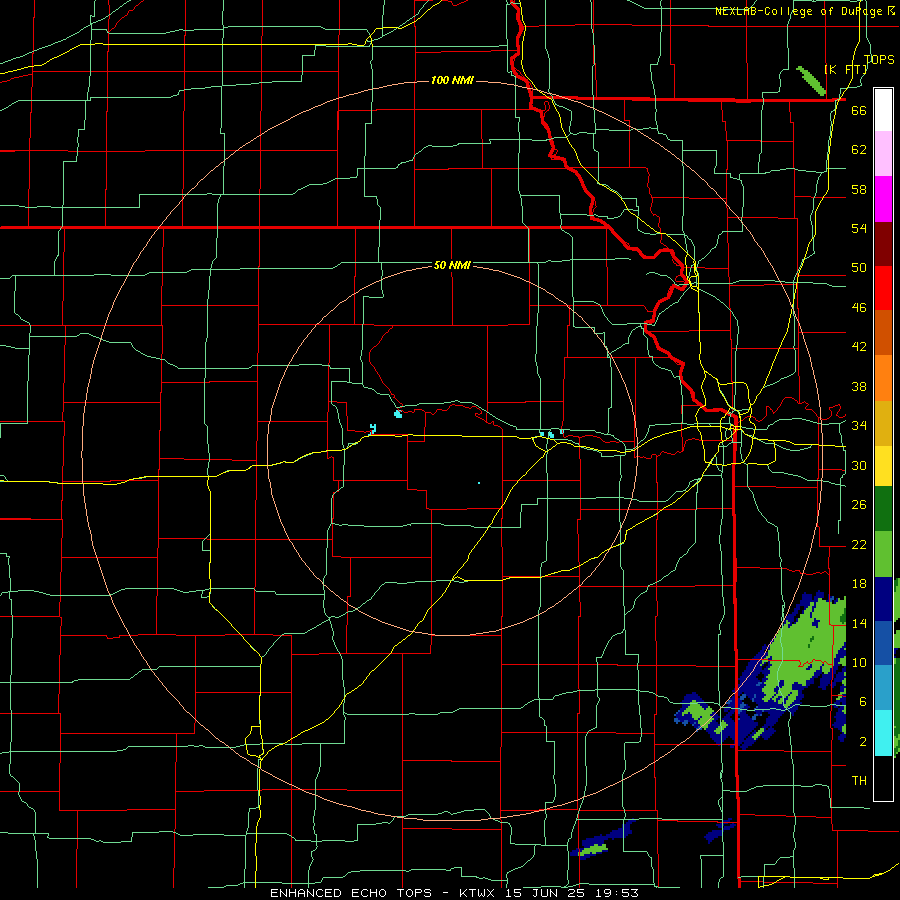Click the 'NEXLAB-College of DuPage' text
Image resolution: width=900 pixels, height=900 pixels.
pos(800,11)
